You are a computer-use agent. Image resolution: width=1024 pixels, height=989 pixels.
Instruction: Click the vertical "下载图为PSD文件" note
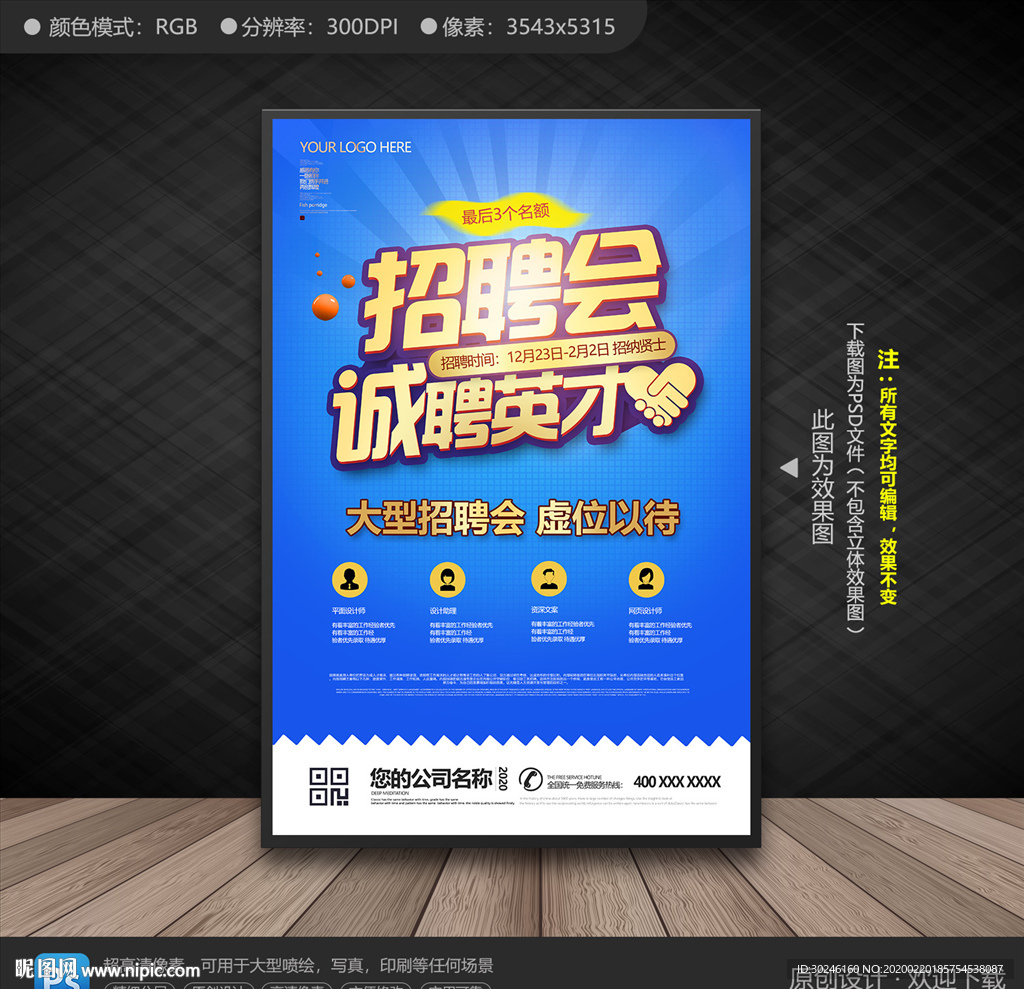click(x=856, y=478)
